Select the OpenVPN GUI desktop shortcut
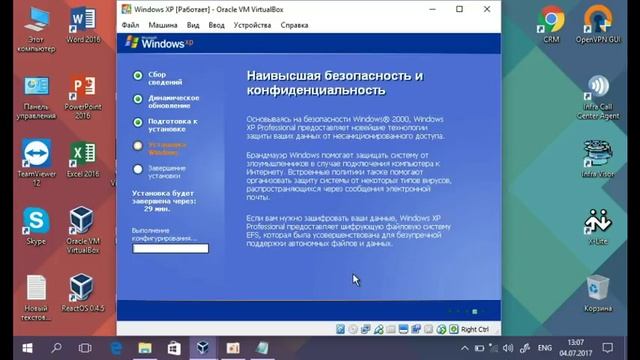The height and width of the screenshot is (360, 640). click(x=598, y=24)
